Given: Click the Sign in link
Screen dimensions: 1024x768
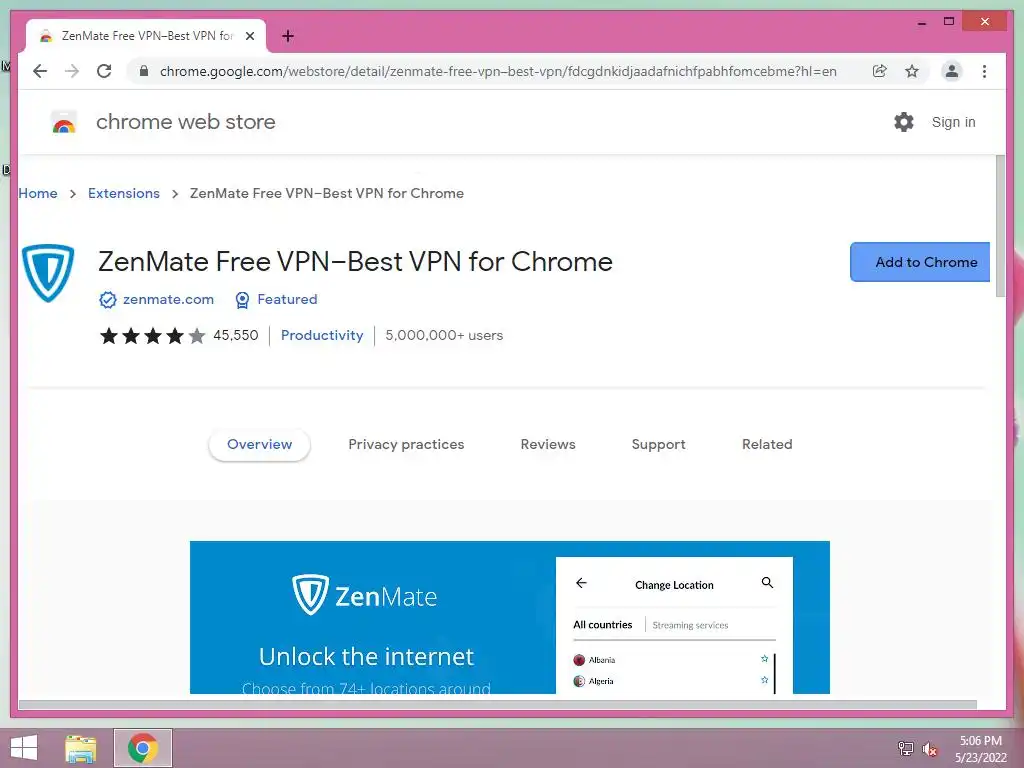Looking at the screenshot, I should [953, 122].
